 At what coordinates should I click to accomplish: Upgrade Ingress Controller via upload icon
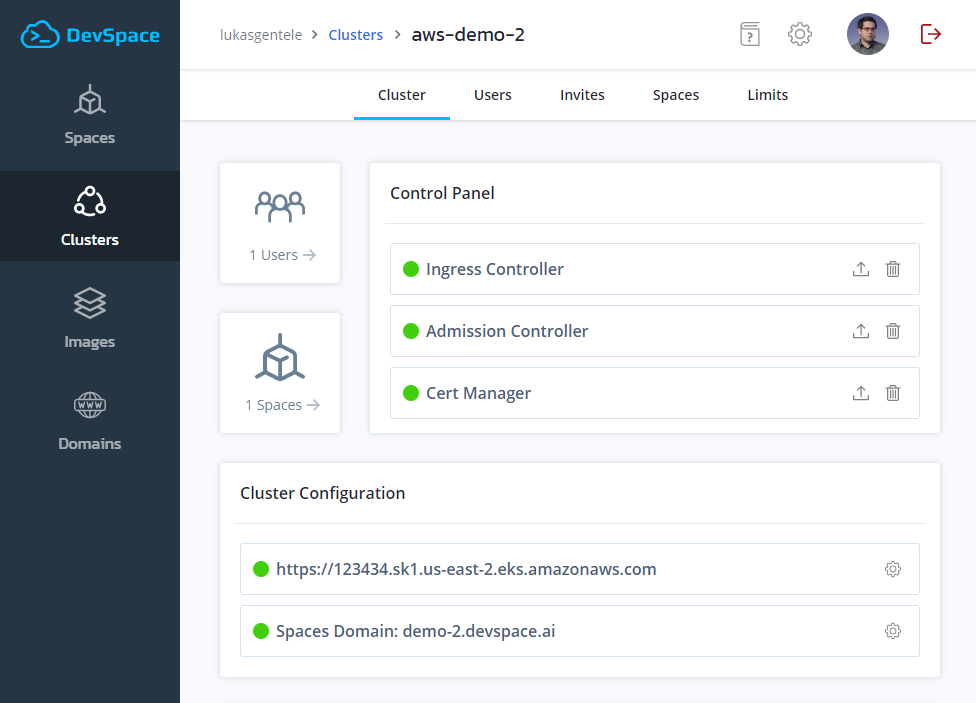click(x=861, y=269)
